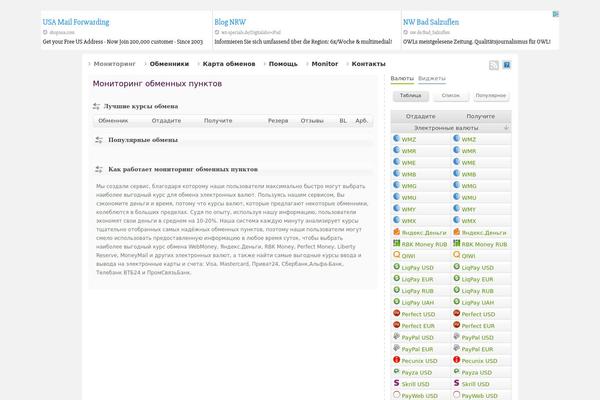Click the Отдадите header in currency table
Viewport: 600px width, 400px height.
421,116
